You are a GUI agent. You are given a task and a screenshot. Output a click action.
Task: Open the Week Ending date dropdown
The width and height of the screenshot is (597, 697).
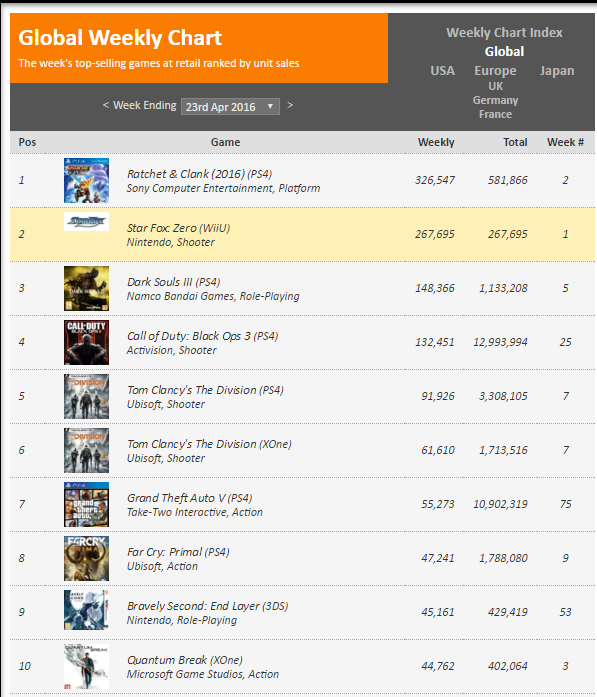(x=230, y=107)
